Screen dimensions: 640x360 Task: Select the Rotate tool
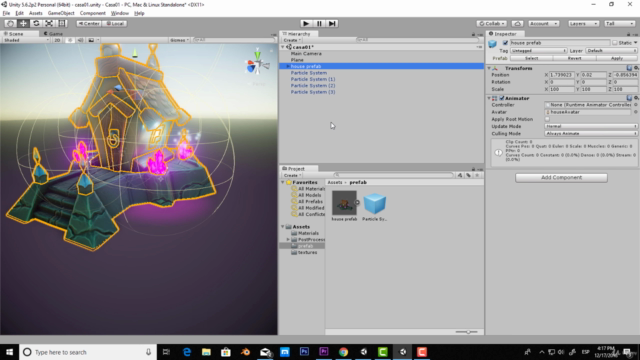click(x=36, y=24)
